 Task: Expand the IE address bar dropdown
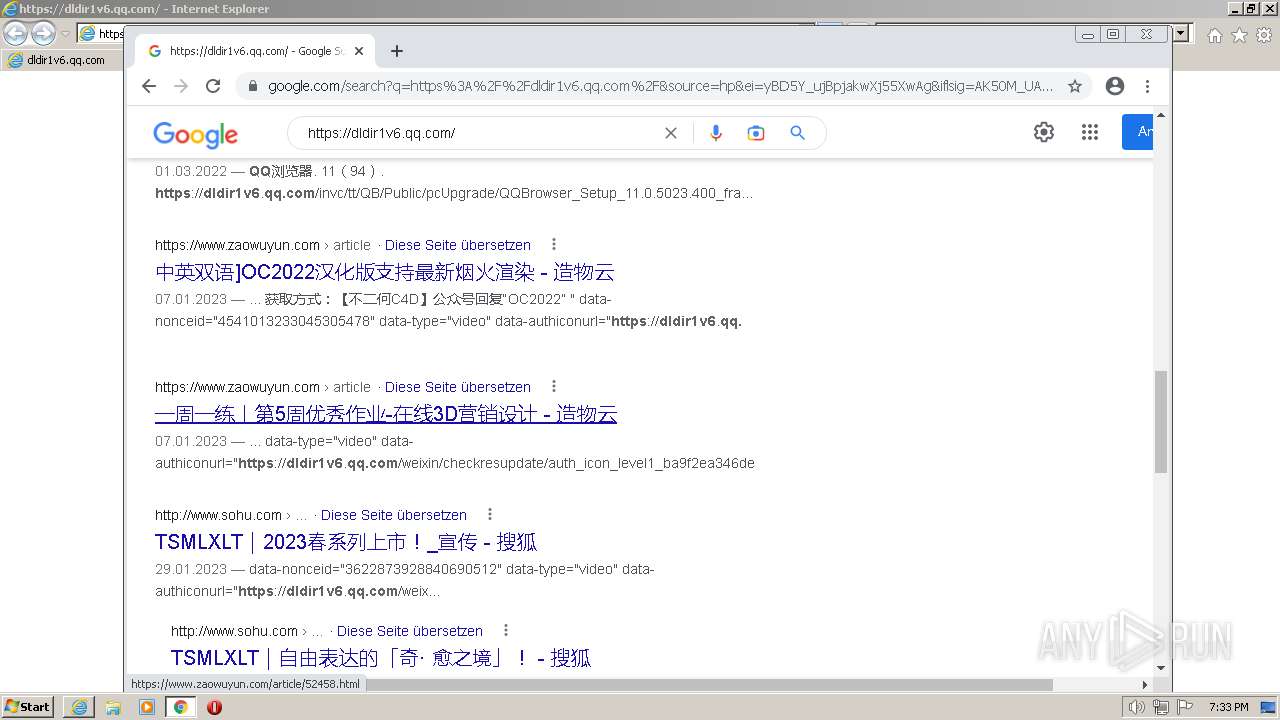pos(1181,33)
